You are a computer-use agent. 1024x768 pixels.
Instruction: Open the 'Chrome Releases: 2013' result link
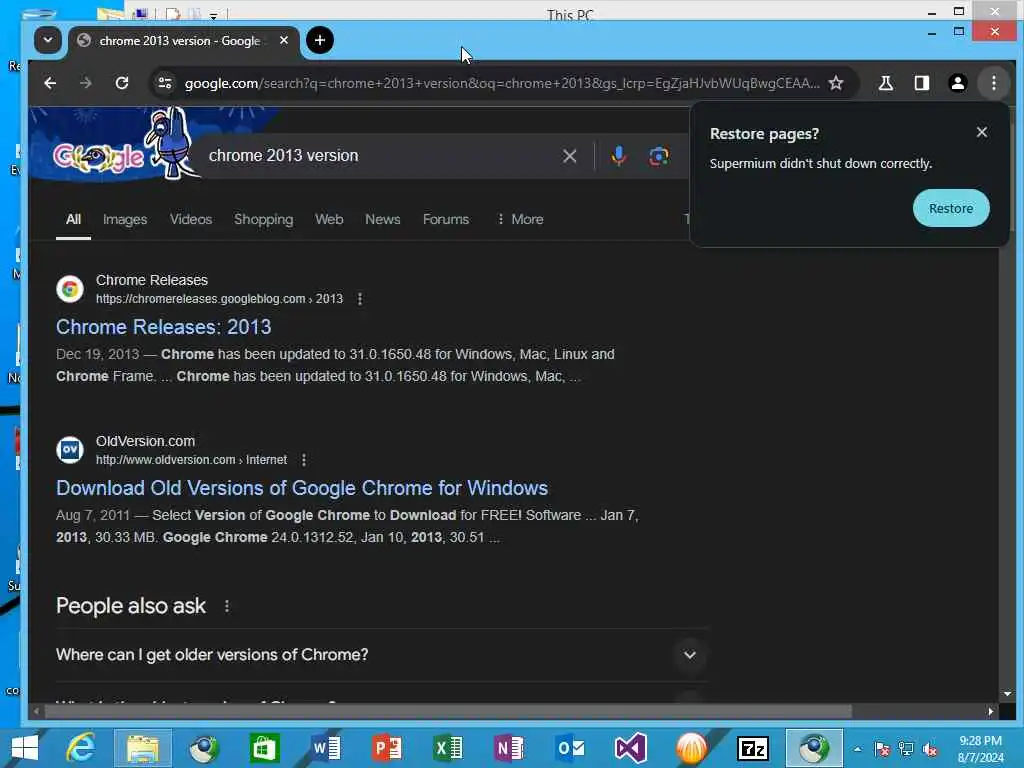tap(163, 327)
